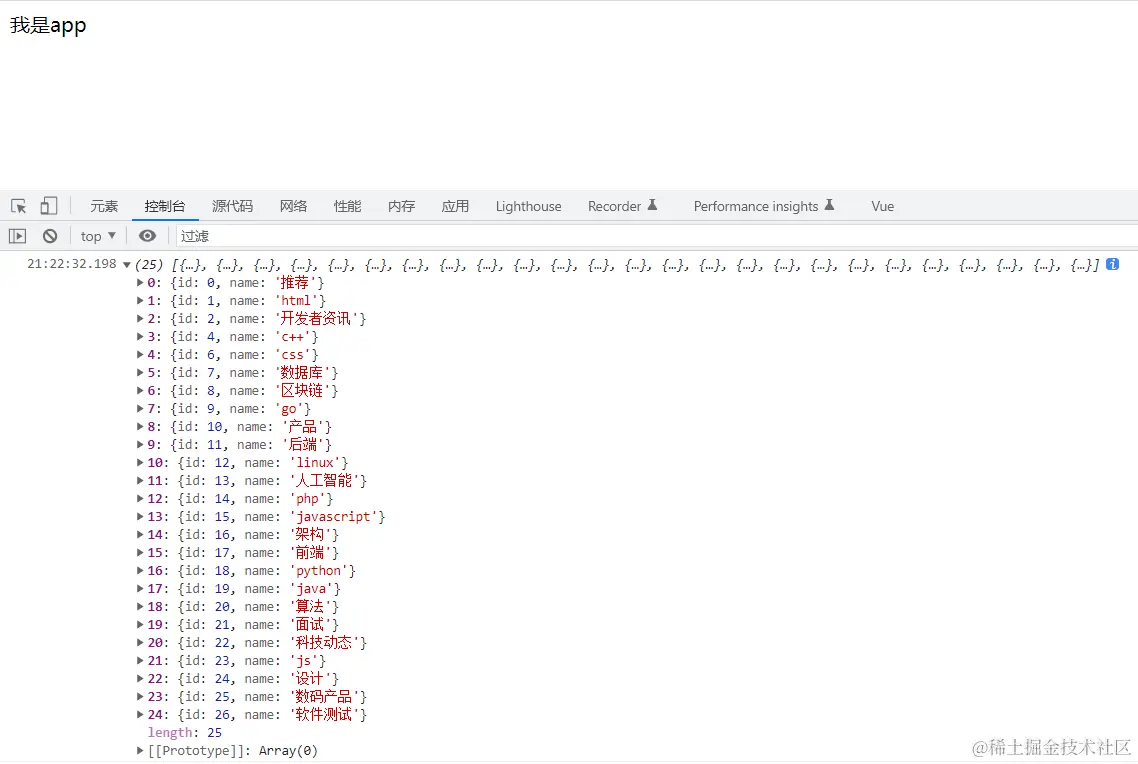This screenshot has width=1138, height=764.
Task: Open the Lighthouse tab
Action: coord(528,206)
